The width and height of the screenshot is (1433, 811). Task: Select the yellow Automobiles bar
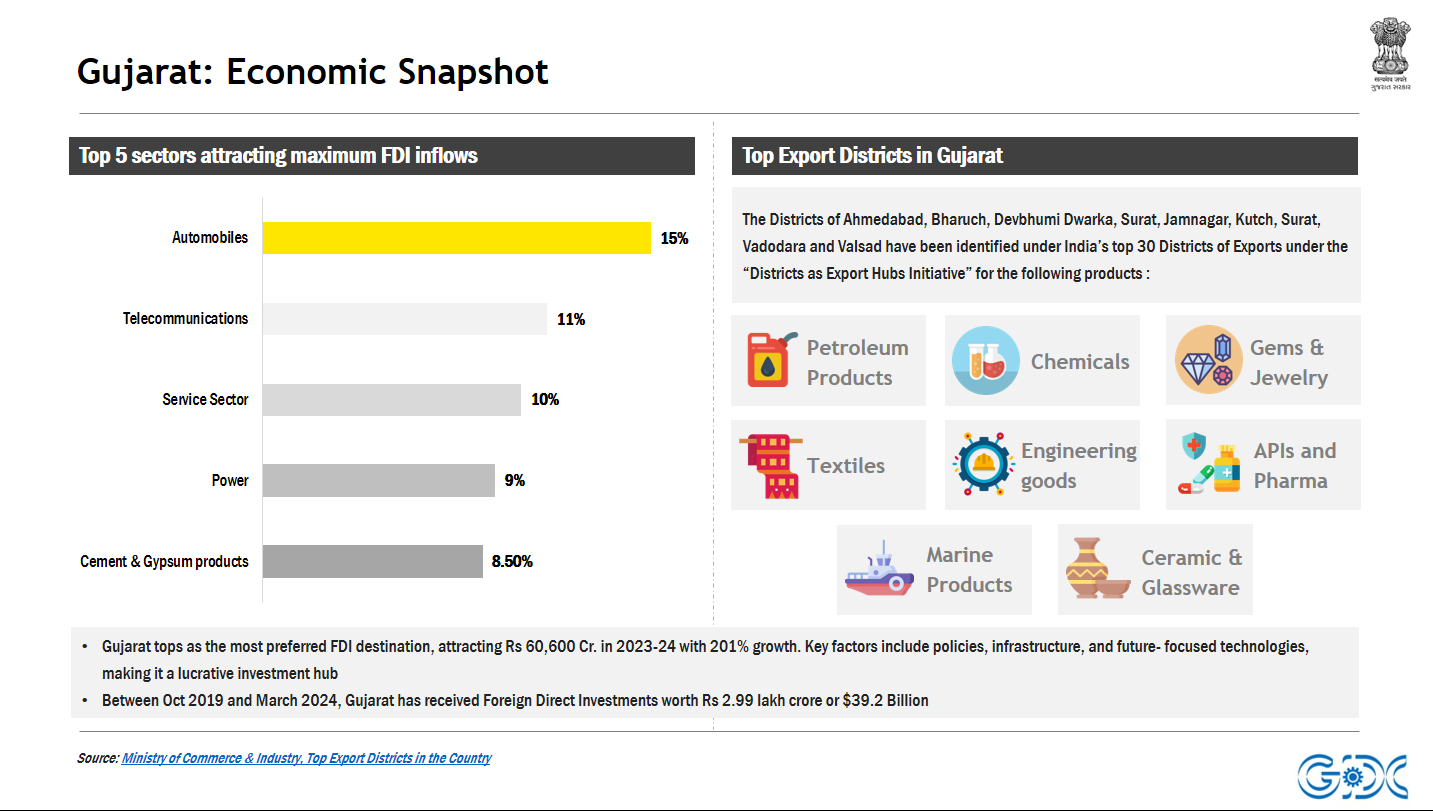point(456,238)
